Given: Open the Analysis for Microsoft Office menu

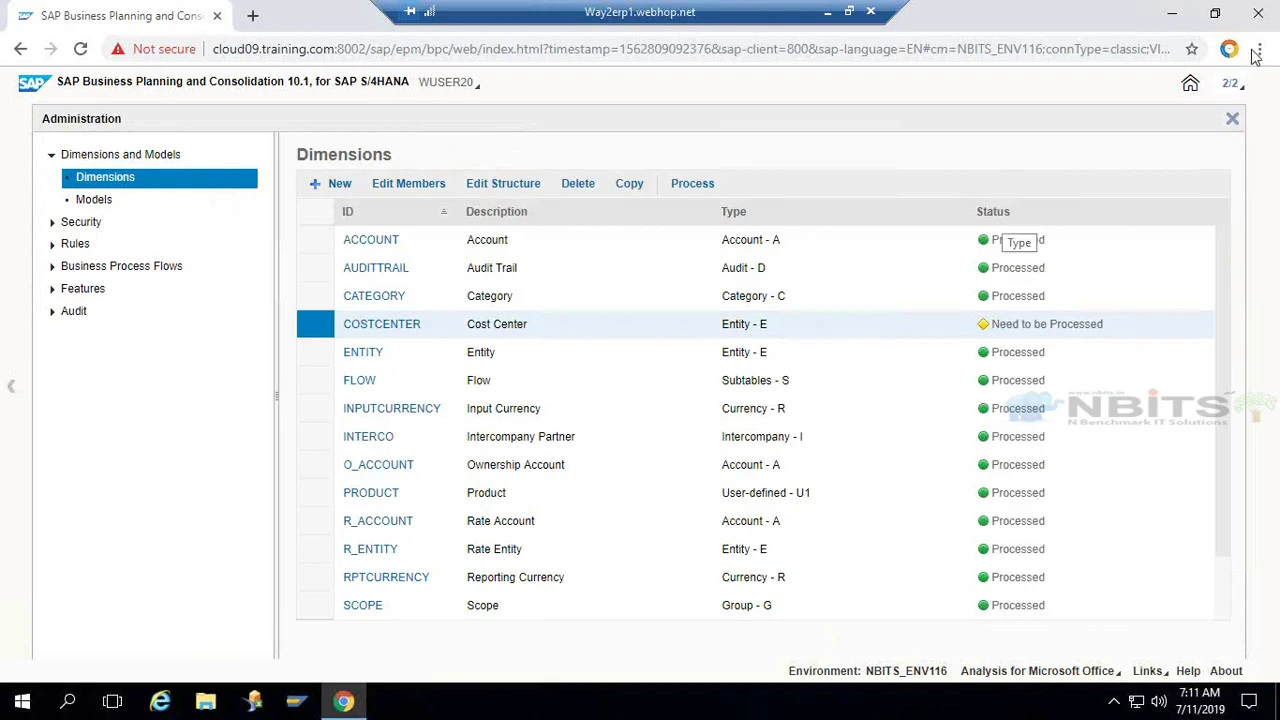Looking at the screenshot, I should 1041,672.
